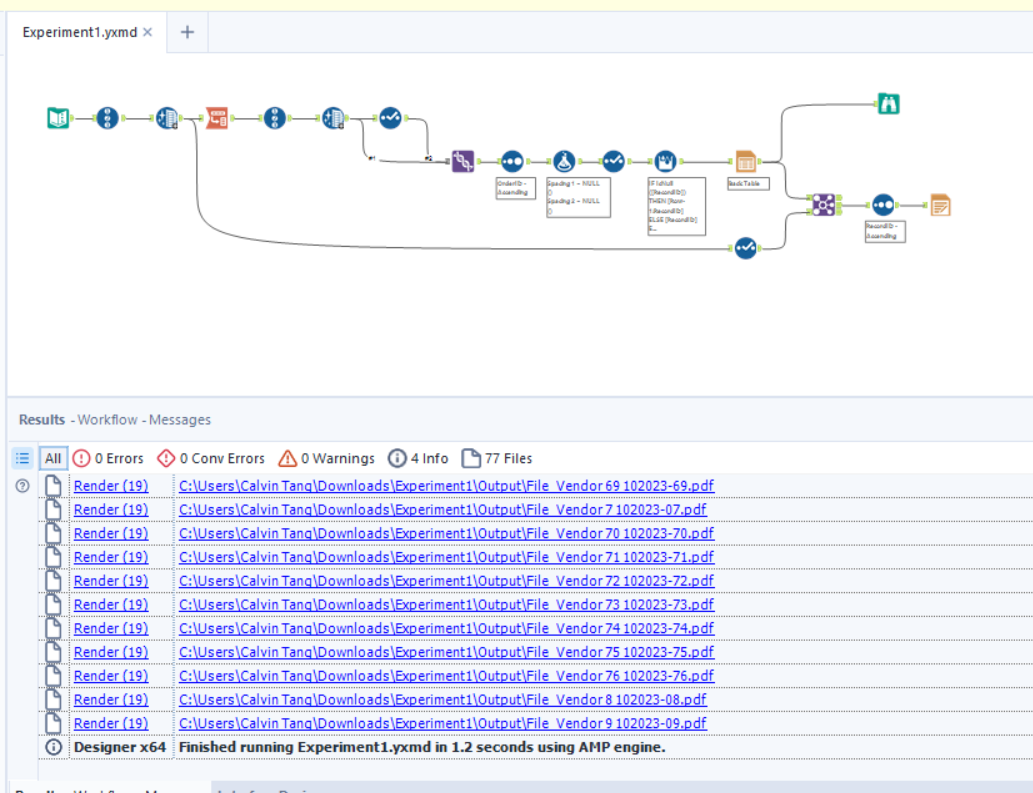Viewport: 1033px width, 793px height.
Task: Select the Sort tool annotated OrderID Ascending
Action: pos(511,160)
